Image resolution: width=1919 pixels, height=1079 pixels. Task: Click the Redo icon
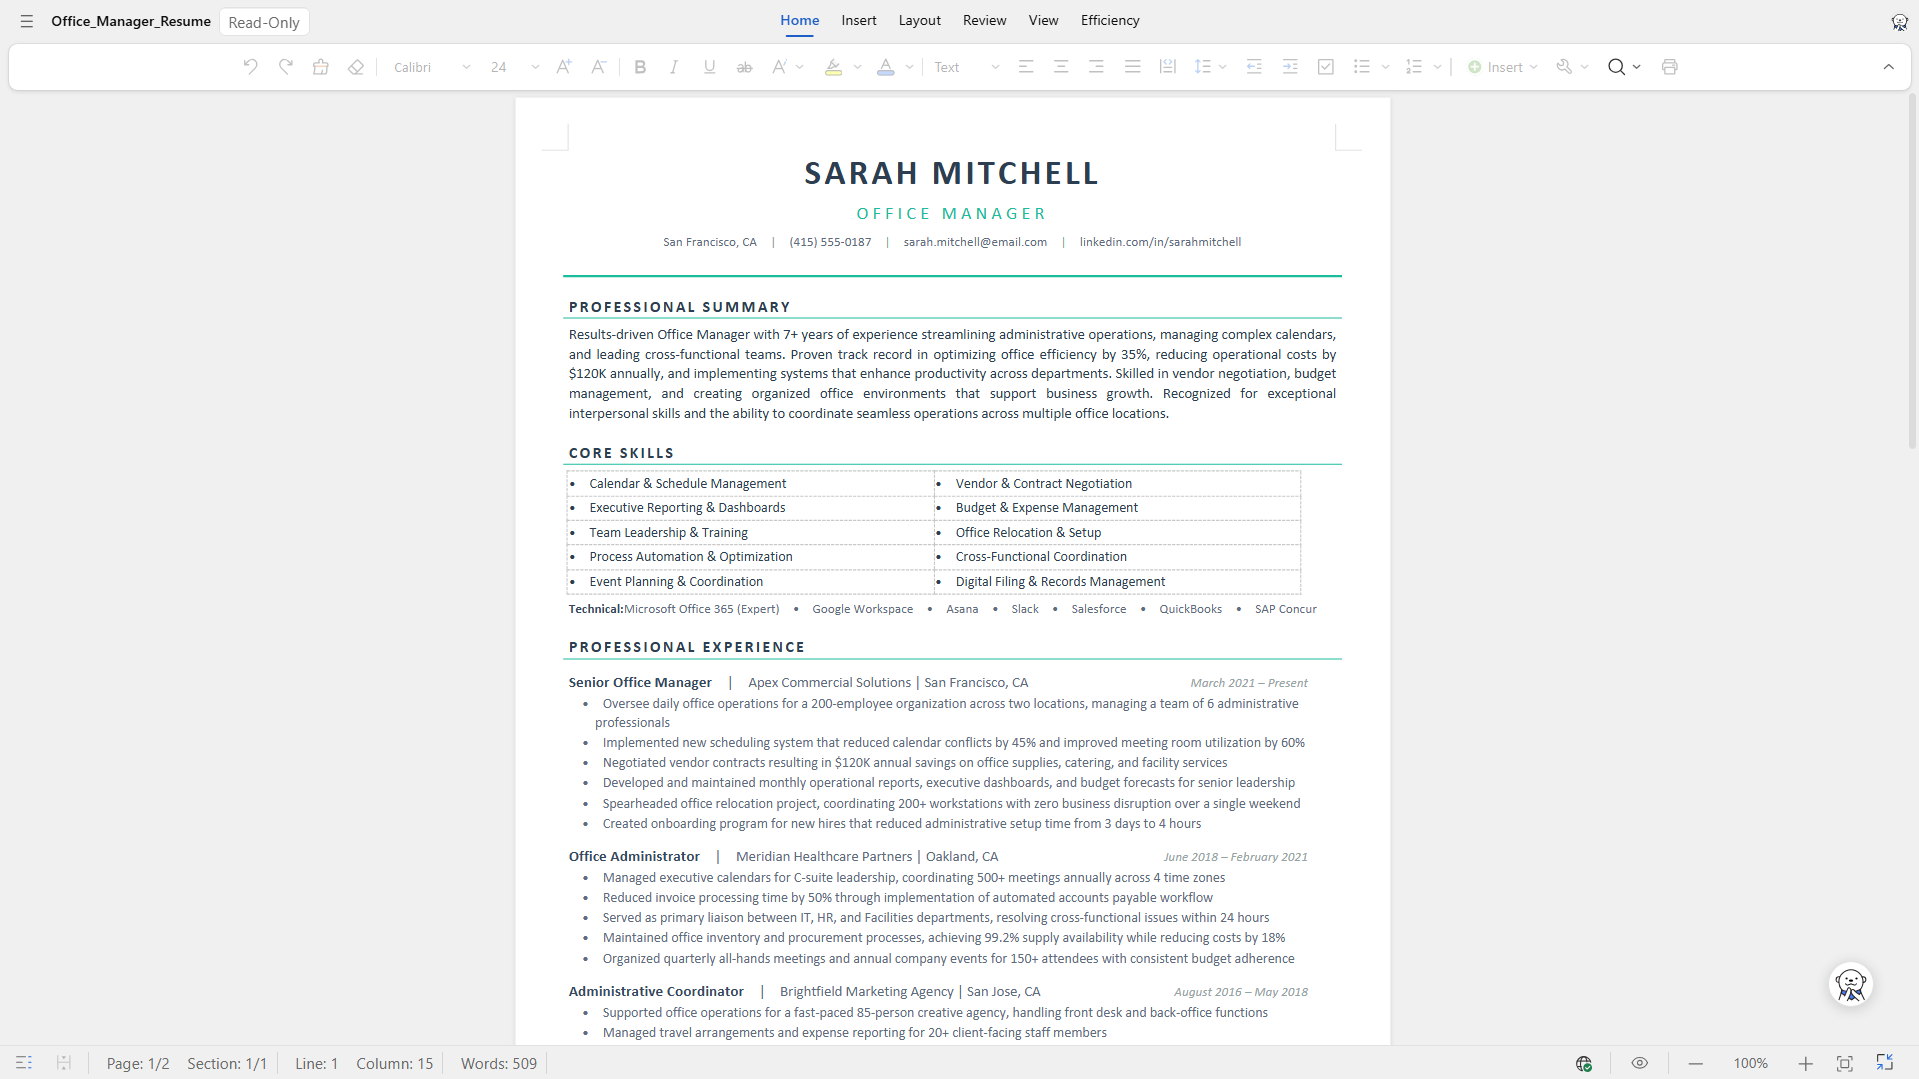[286, 67]
